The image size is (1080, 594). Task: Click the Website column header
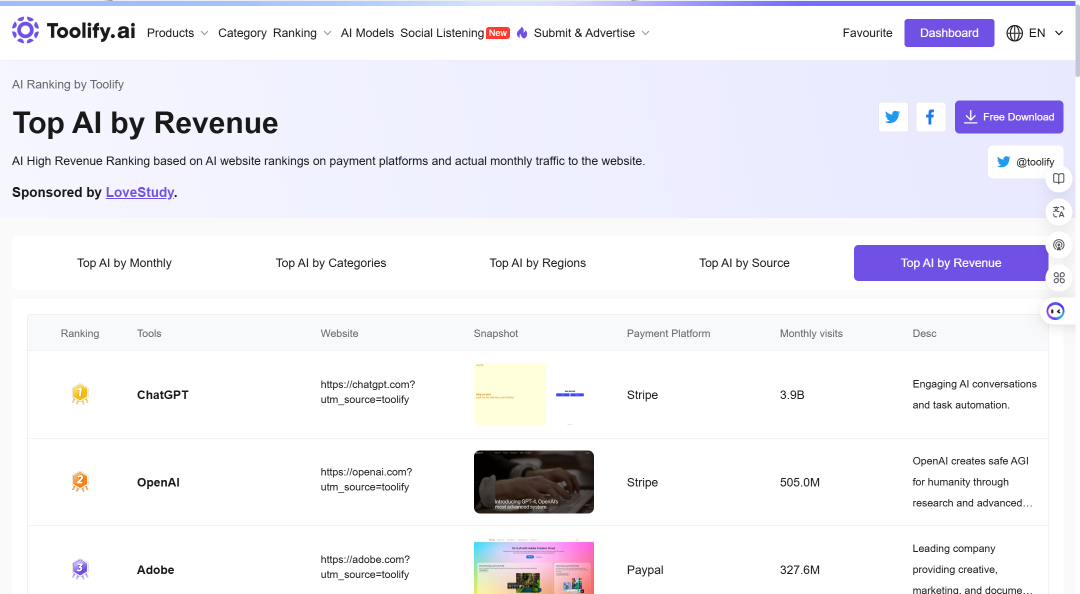339,334
